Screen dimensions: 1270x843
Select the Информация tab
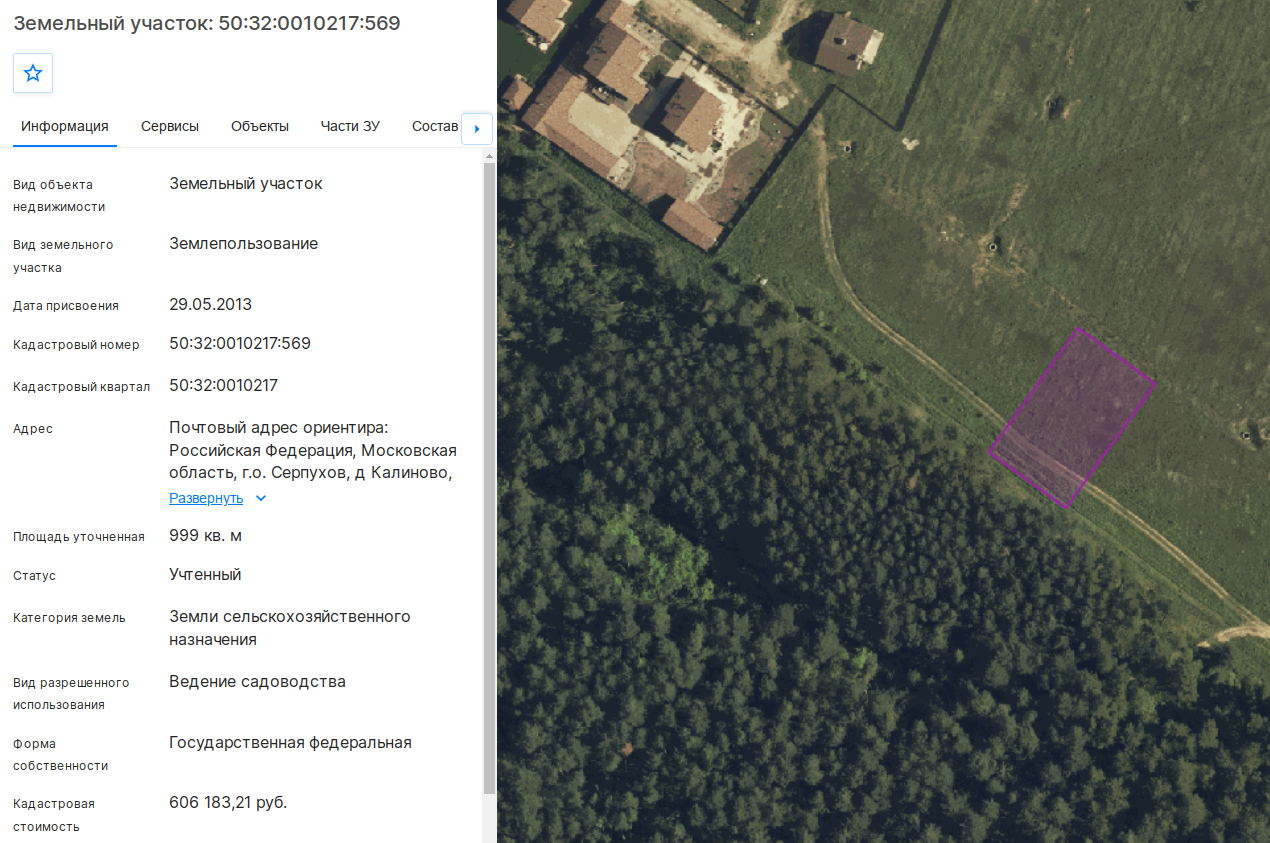pyautogui.click(x=65, y=126)
